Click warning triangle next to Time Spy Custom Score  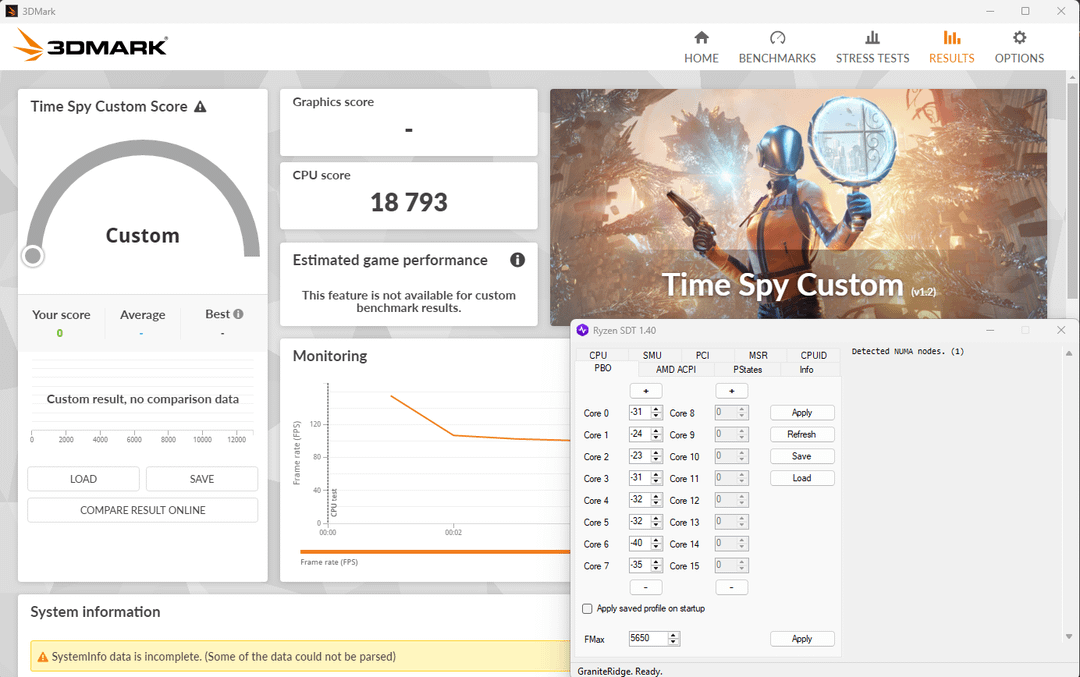point(200,107)
